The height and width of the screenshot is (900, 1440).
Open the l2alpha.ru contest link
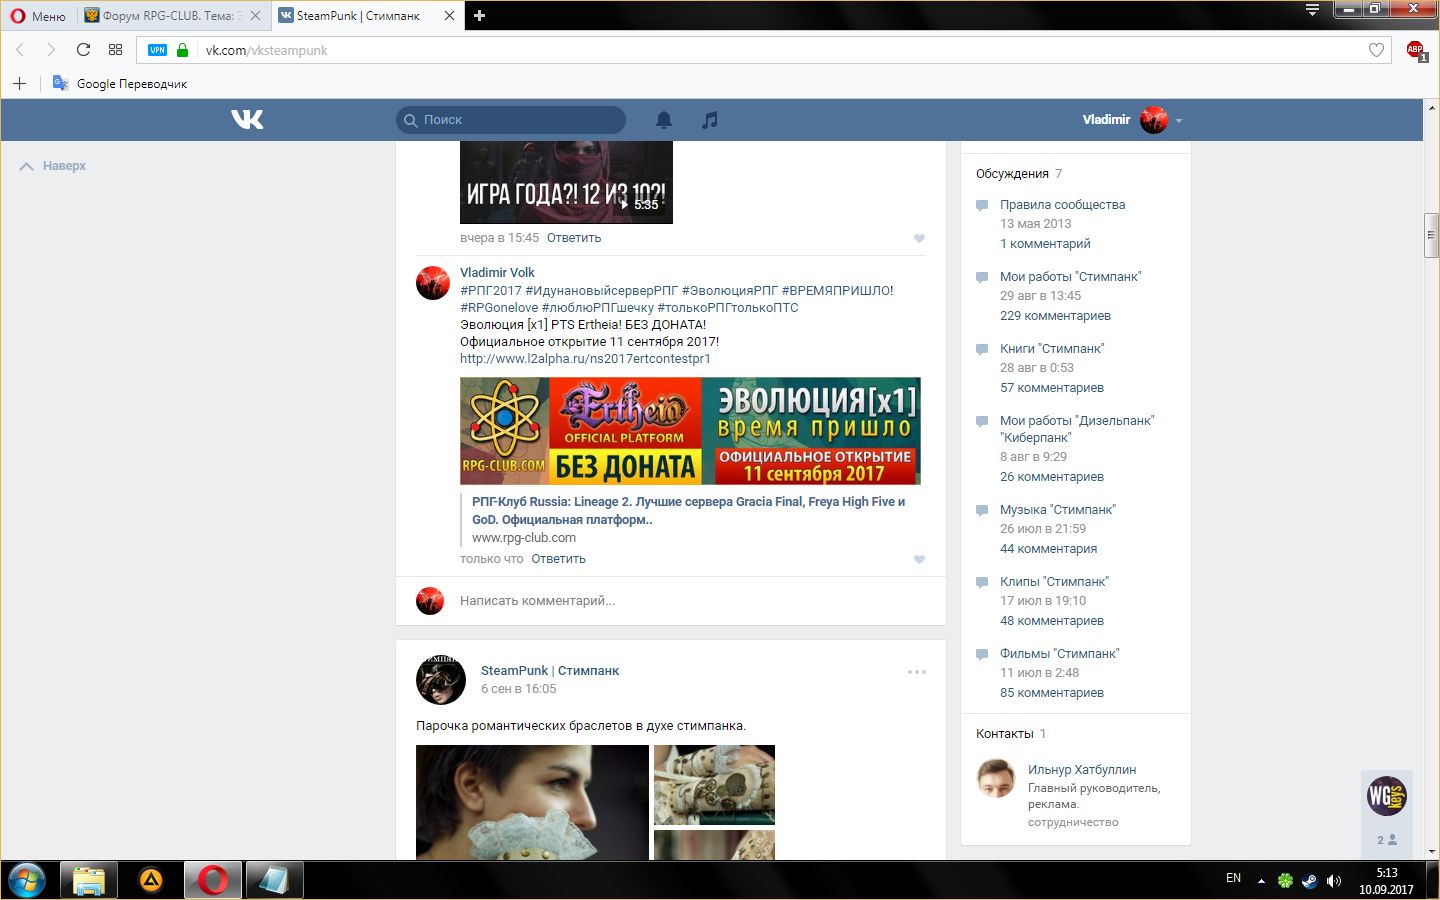pyautogui.click(x=585, y=358)
